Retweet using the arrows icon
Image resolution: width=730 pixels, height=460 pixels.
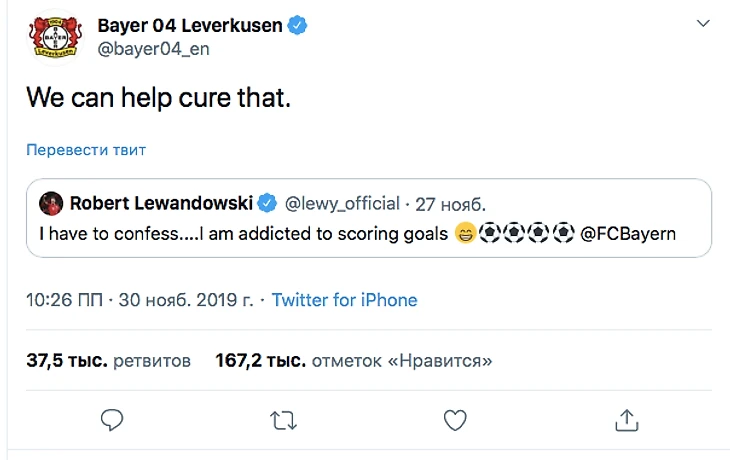click(284, 420)
